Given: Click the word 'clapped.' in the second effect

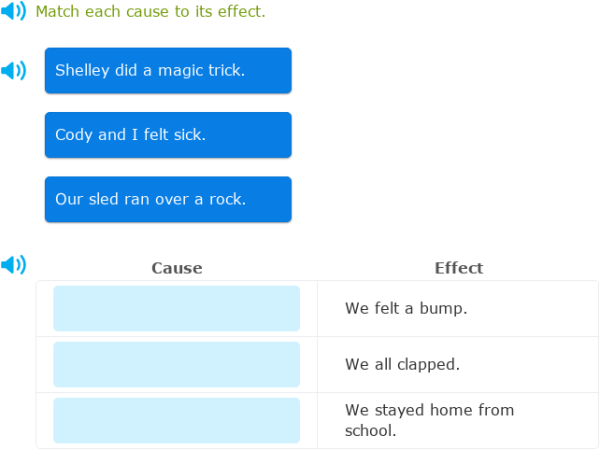Looking at the screenshot, I should (430, 364).
